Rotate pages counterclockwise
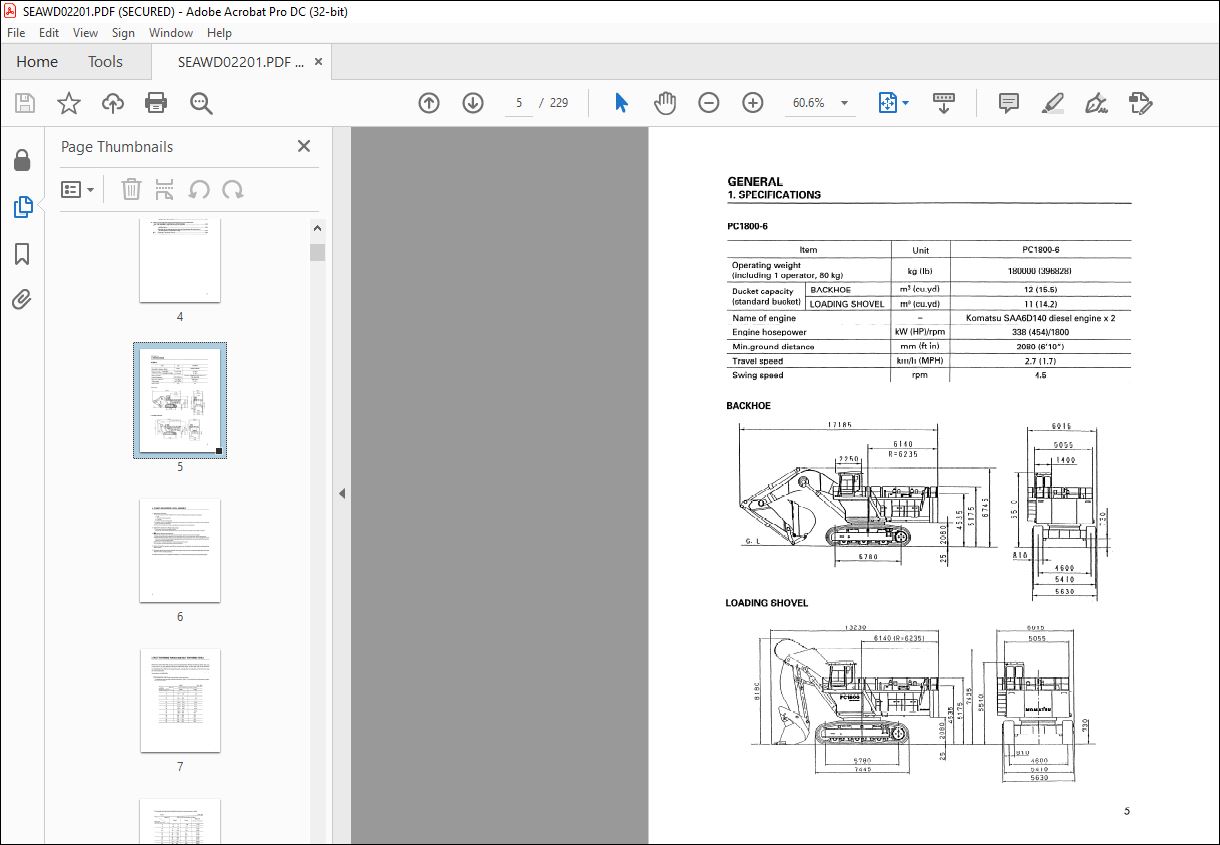The height and width of the screenshot is (845, 1220). click(x=199, y=189)
